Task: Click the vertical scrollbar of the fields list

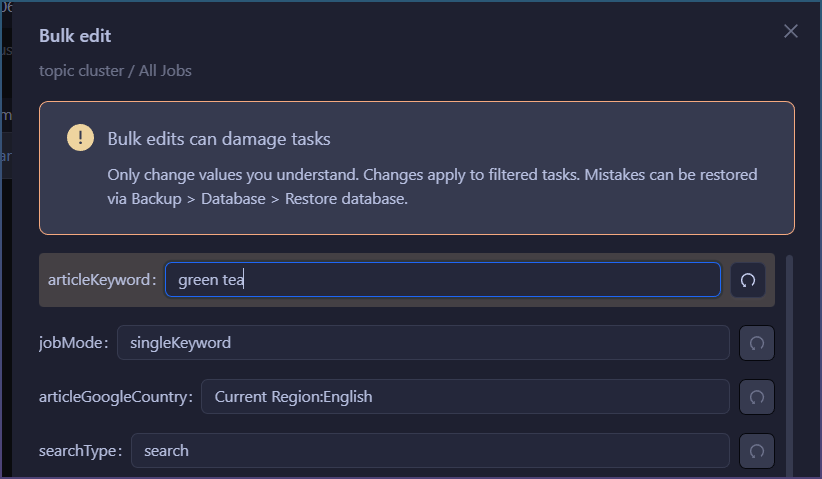Action: pos(790,360)
